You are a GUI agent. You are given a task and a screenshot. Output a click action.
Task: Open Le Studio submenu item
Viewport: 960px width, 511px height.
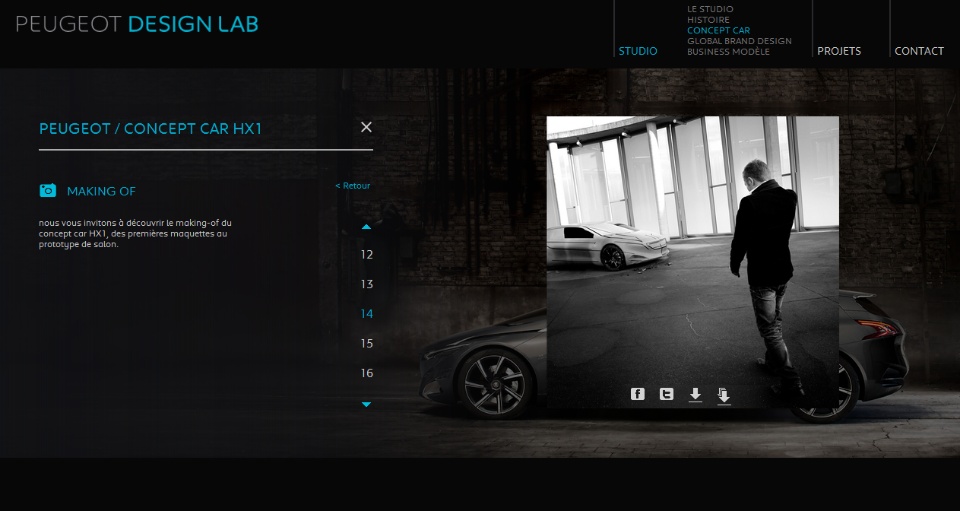710,9
